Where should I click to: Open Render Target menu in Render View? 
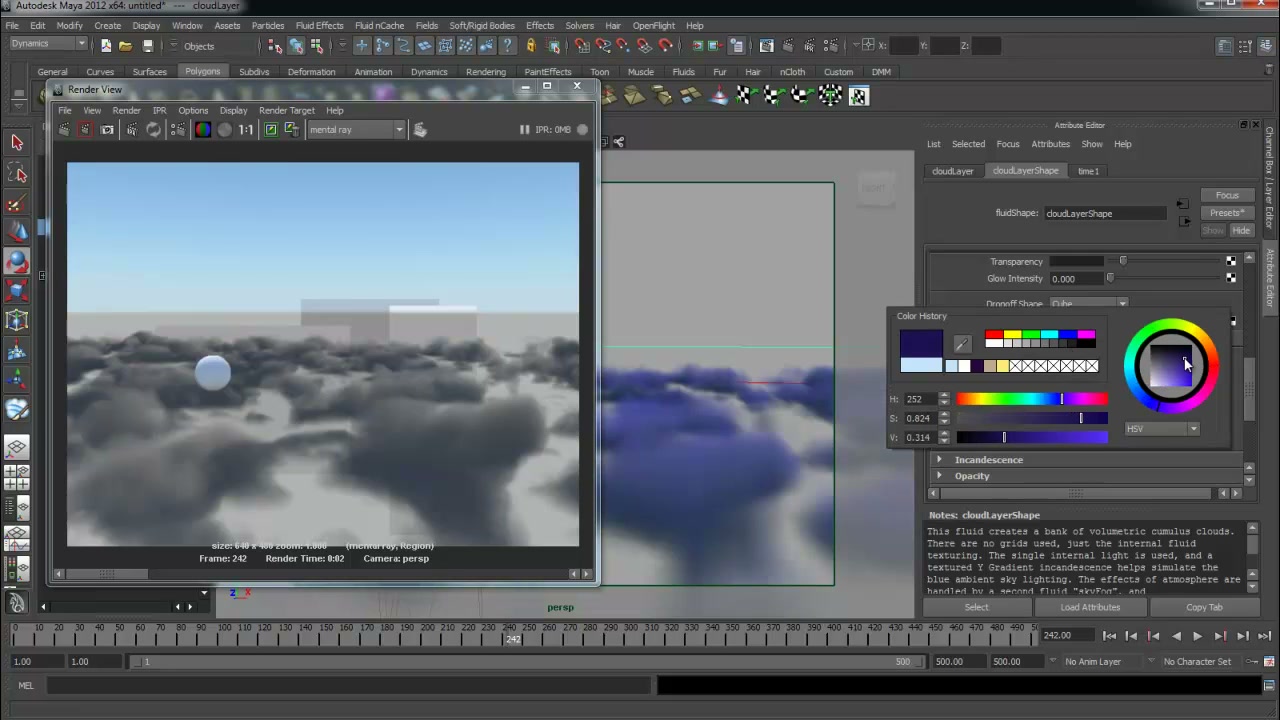(x=287, y=111)
